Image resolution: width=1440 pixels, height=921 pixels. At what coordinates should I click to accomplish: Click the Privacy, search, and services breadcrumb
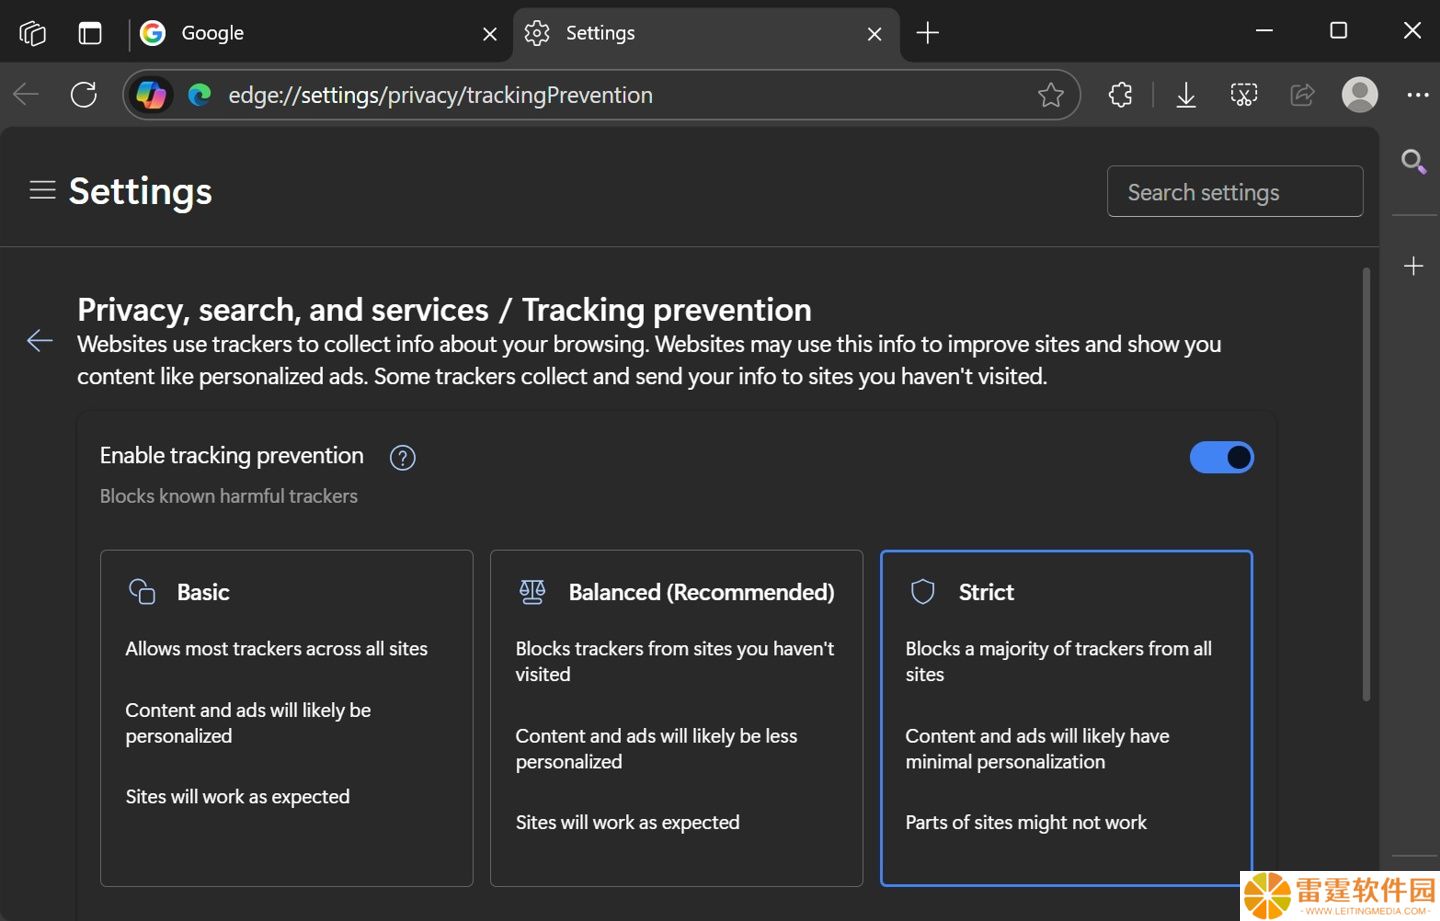tap(283, 310)
